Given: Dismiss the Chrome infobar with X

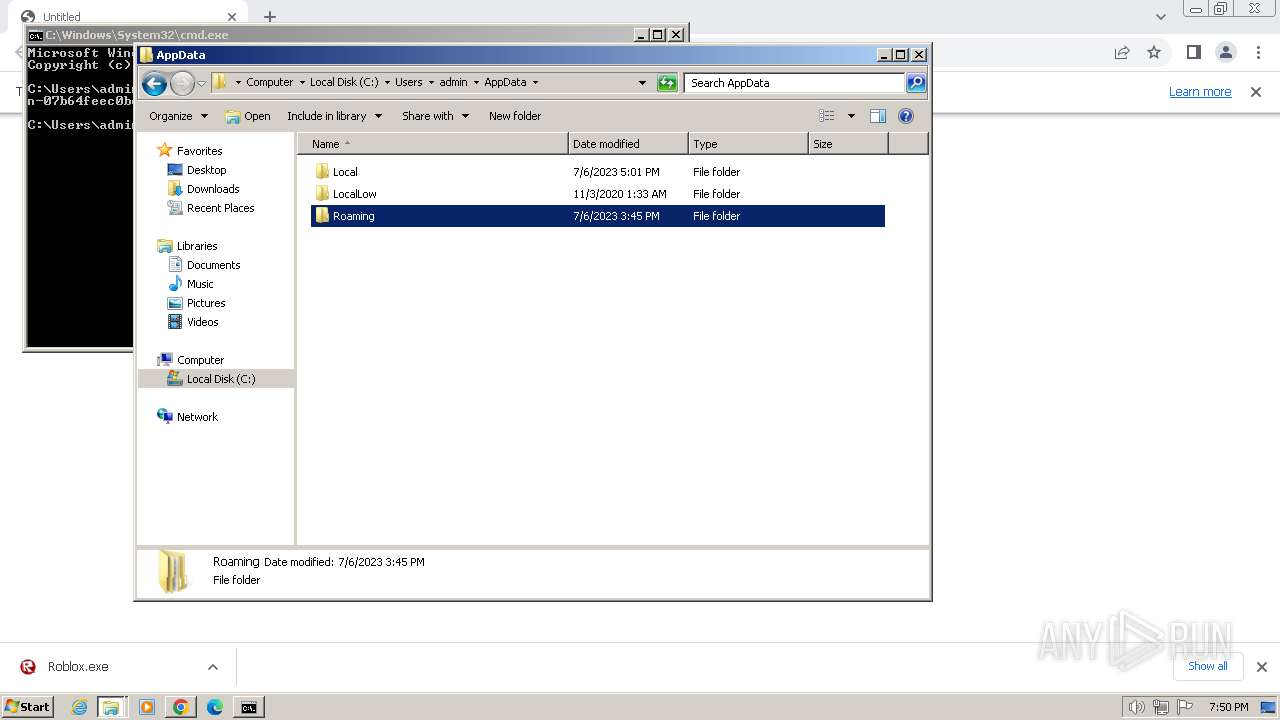Looking at the screenshot, I should coord(1256,92).
